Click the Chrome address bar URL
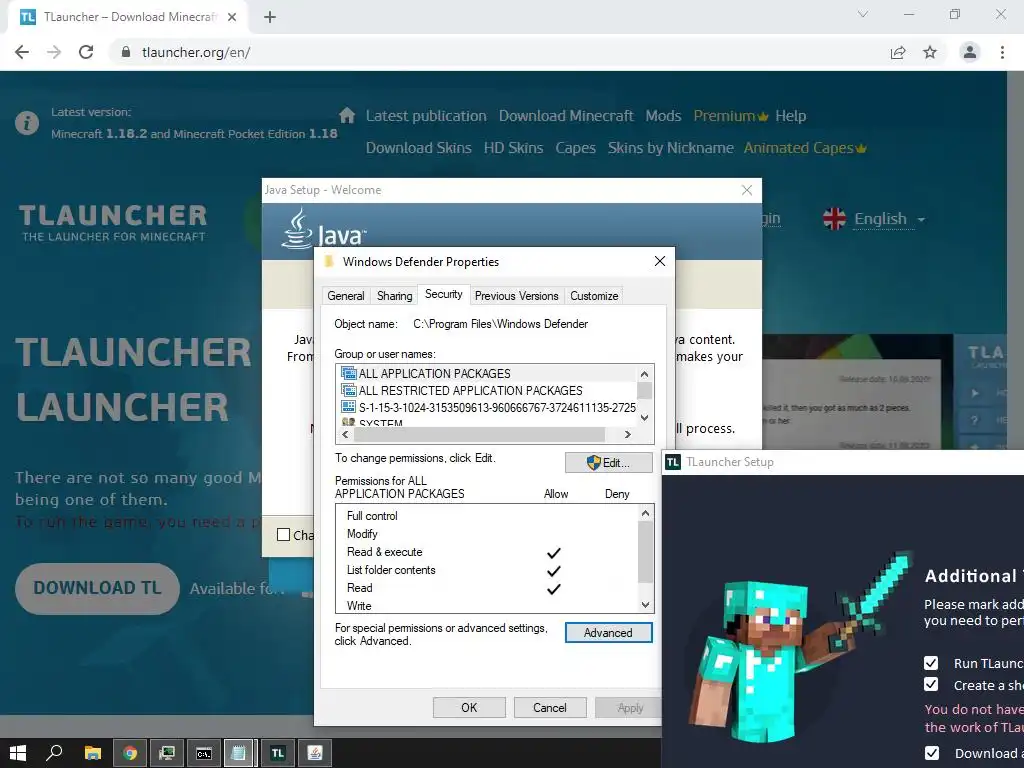This screenshot has height=768, width=1024. (196, 52)
